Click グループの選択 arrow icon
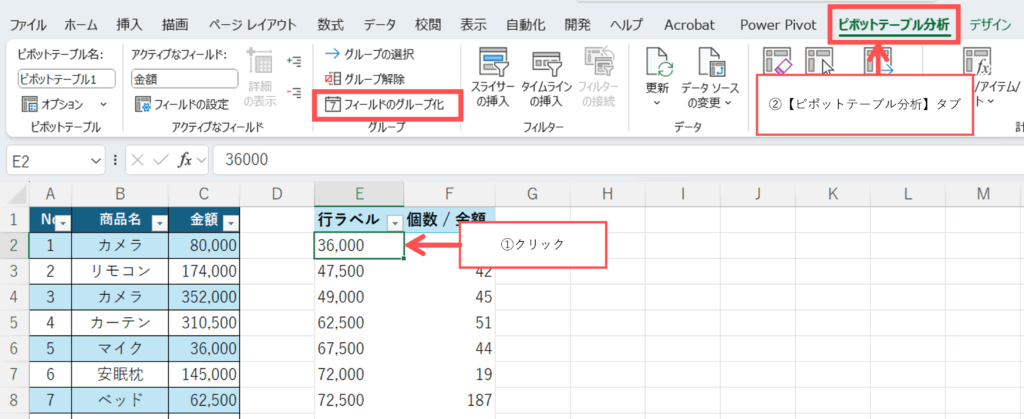Screen dimensions: 1024x419 tap(332, 54)
